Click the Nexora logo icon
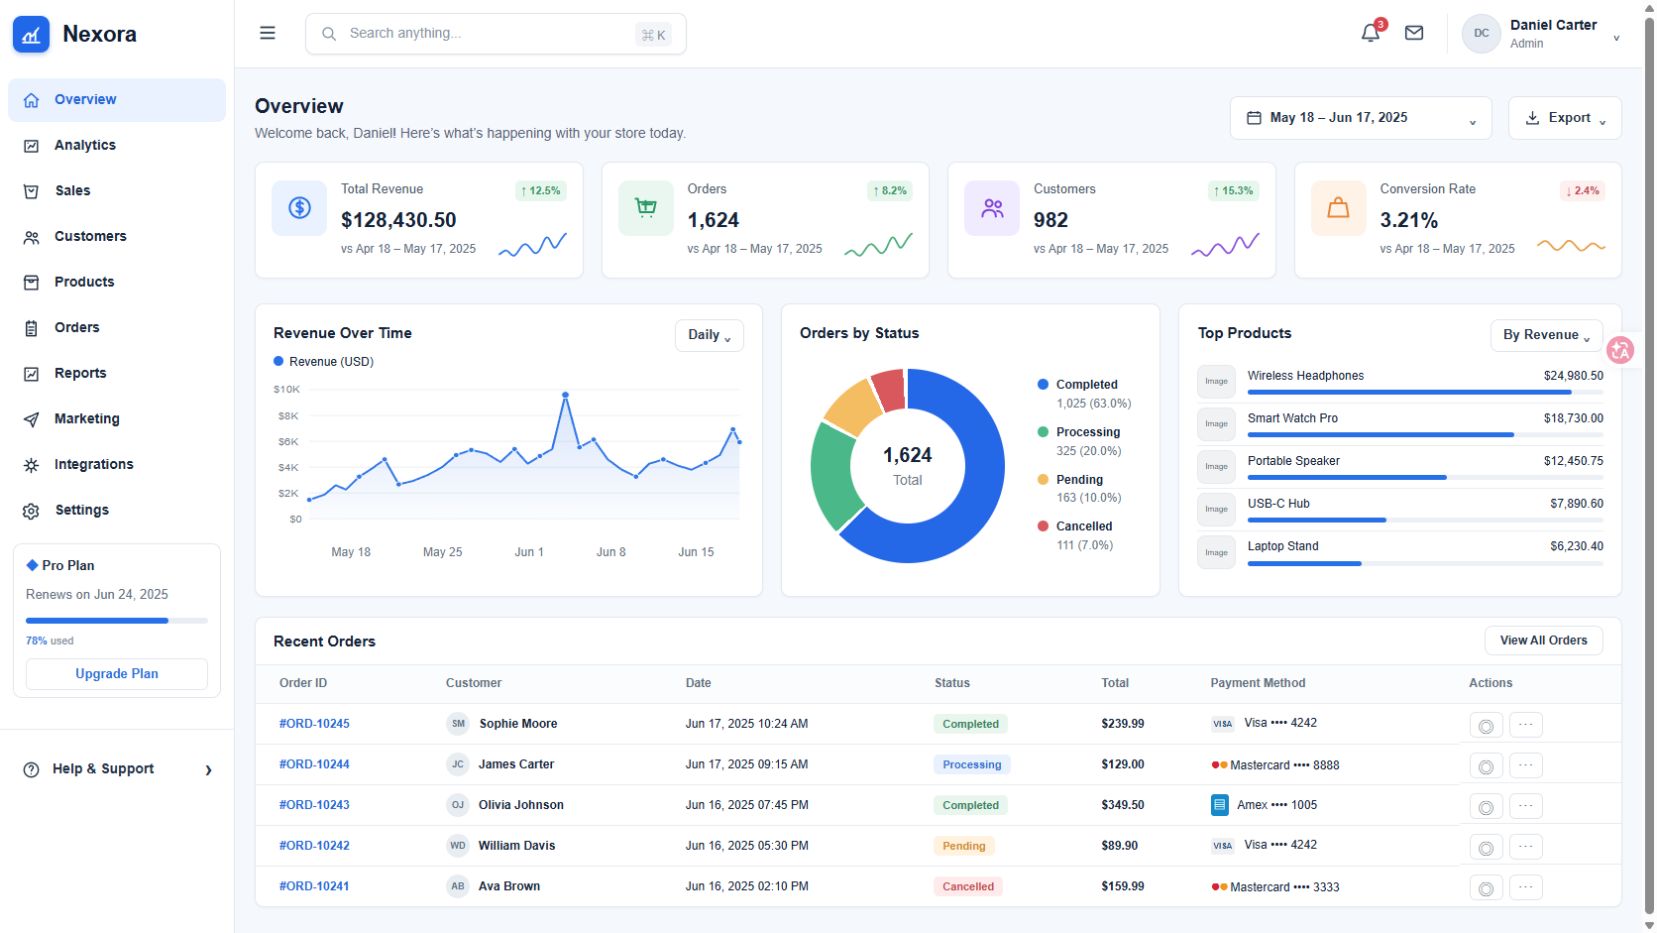 pyautogui.click(x=31, y=34)
